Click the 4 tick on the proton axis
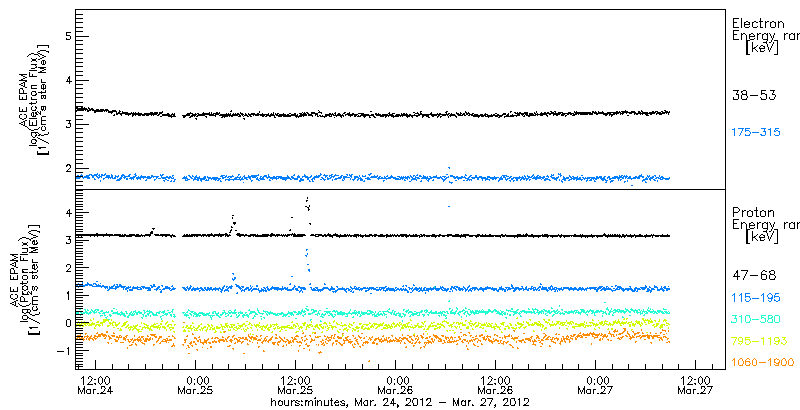This screenshot has width=800, height=410. tap(68, 212)
